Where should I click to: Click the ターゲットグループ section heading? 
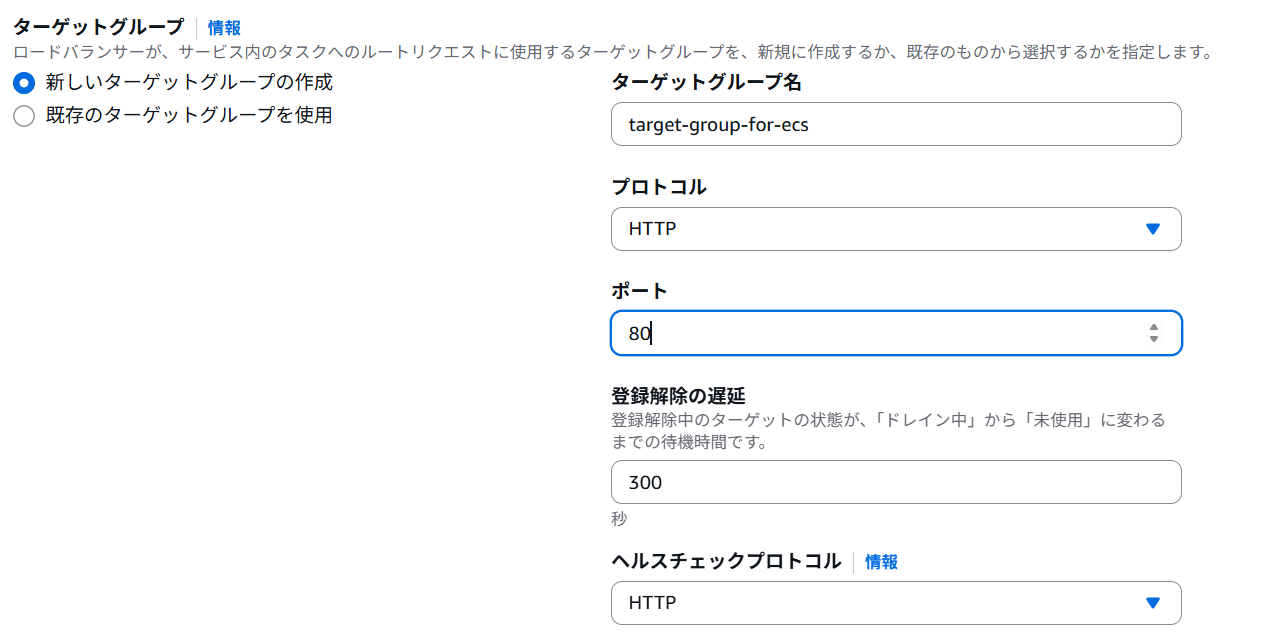98,27
